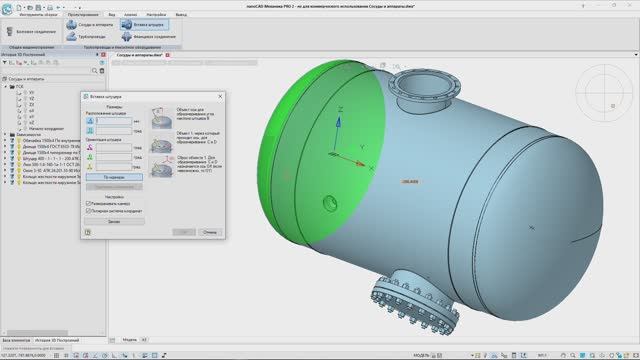
Task: Expand the Люк 500 tree node
Action: click(6, 164)
